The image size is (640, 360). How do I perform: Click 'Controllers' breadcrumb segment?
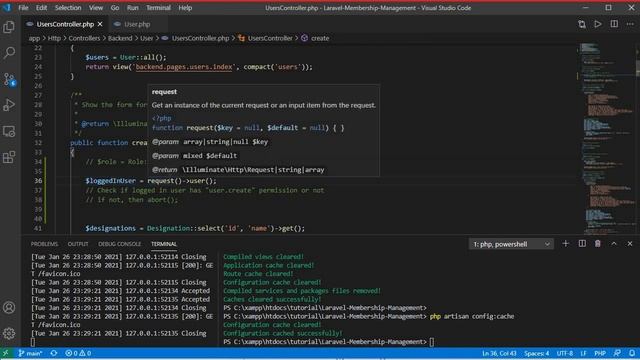[x=84, y=38]
